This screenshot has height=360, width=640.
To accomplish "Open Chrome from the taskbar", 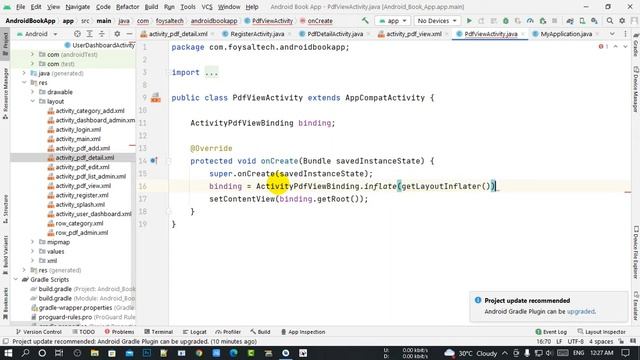I will 199,353.
